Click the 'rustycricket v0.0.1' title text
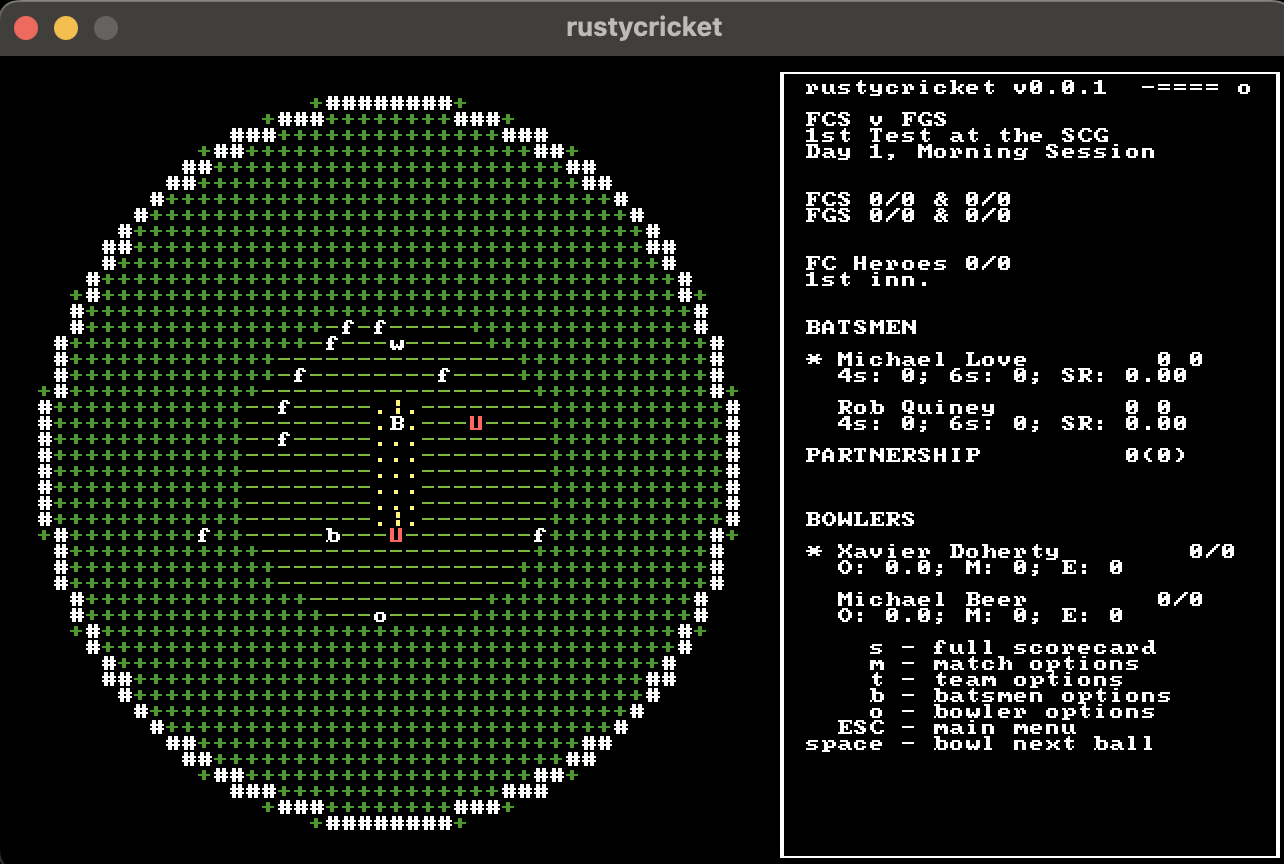 [957, 88]
